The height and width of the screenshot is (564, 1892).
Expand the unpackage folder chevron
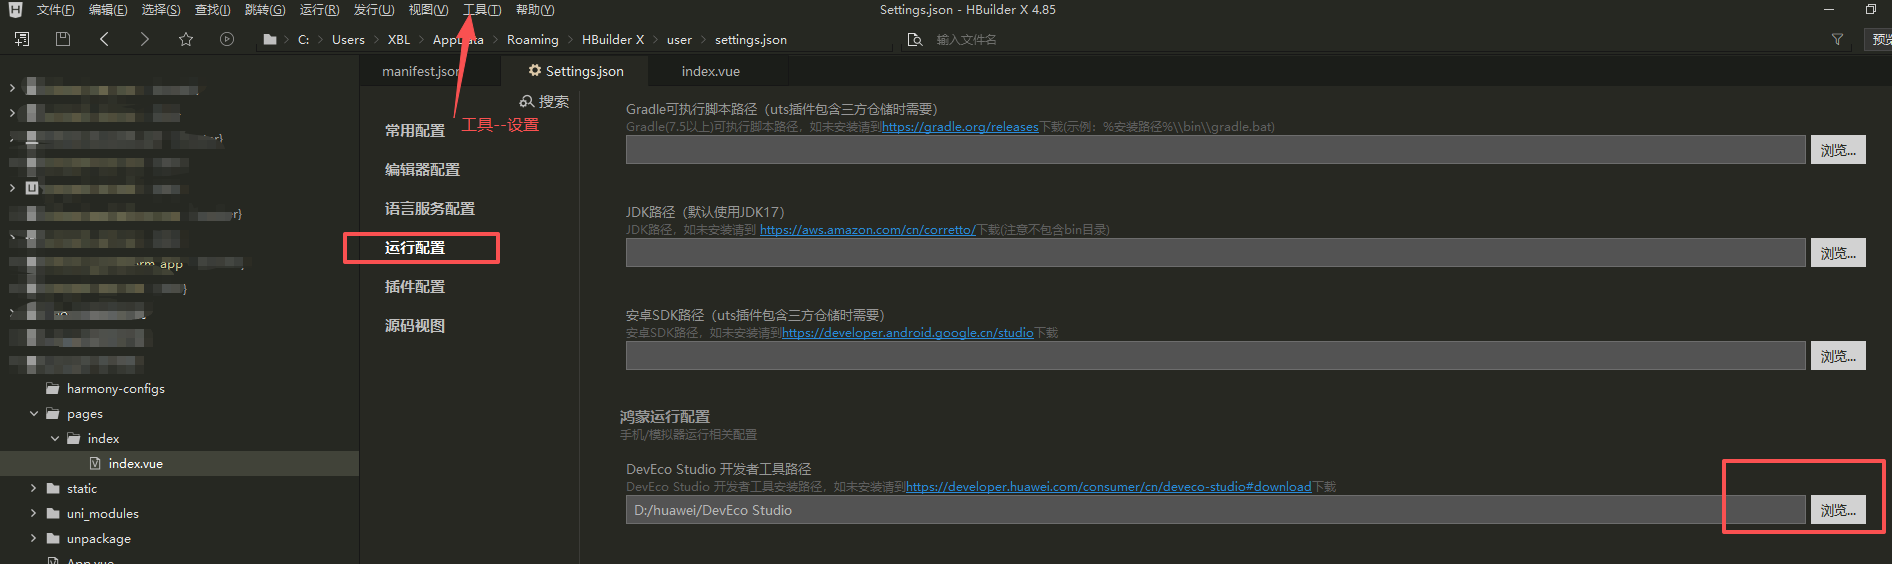click(x=34, y=538)
